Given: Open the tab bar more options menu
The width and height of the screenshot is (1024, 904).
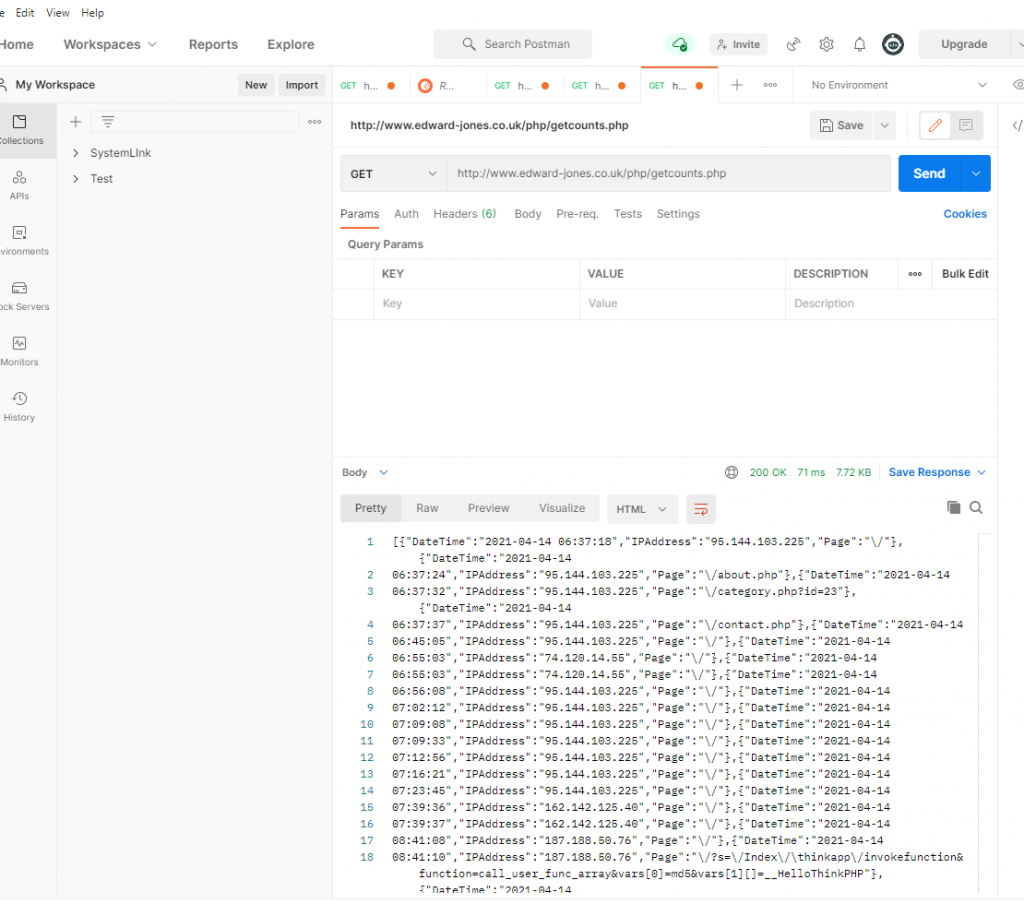Looking at the screenshot, I should click(771, 85).
